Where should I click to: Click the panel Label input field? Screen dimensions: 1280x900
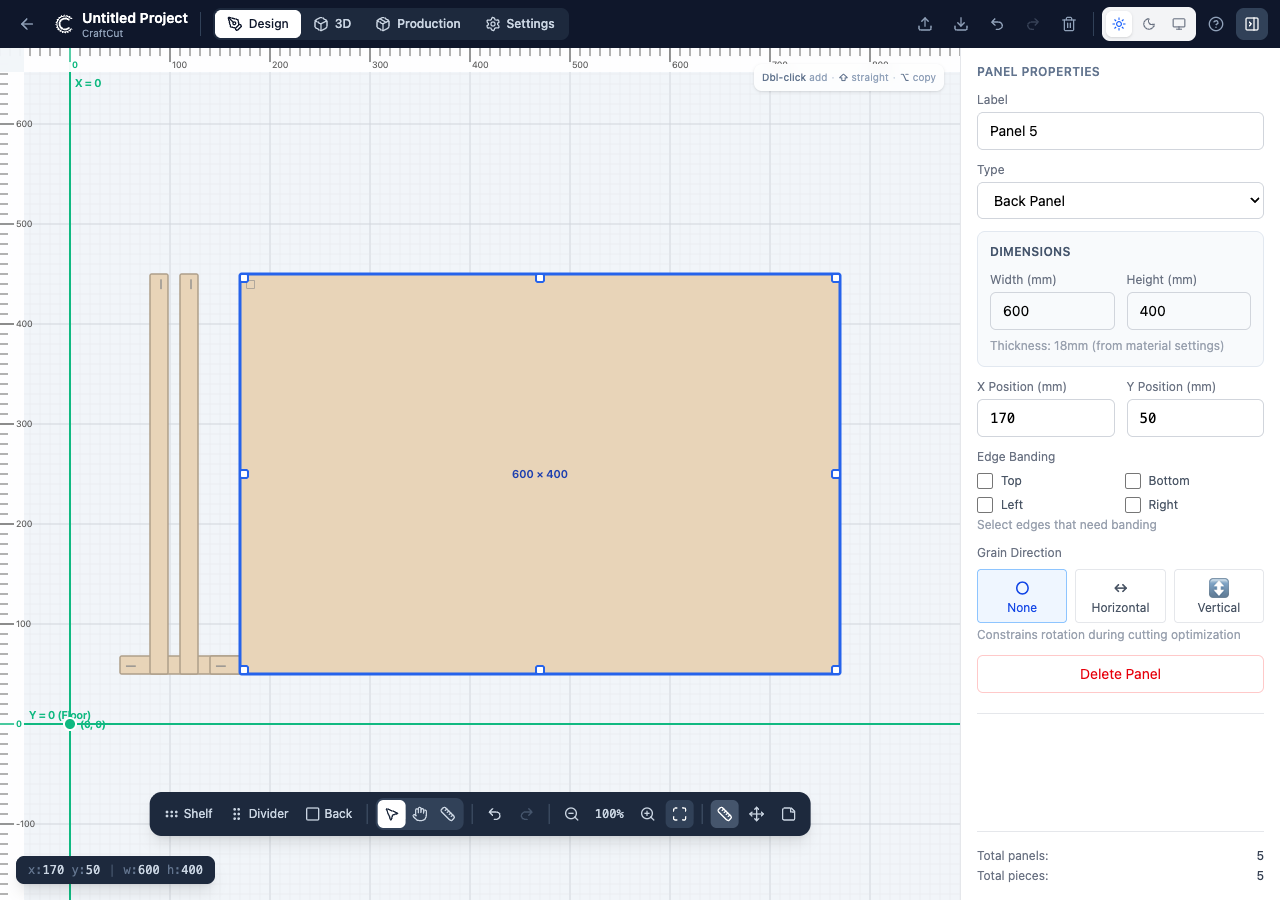pyautogui.click(x=1119, y=130)
